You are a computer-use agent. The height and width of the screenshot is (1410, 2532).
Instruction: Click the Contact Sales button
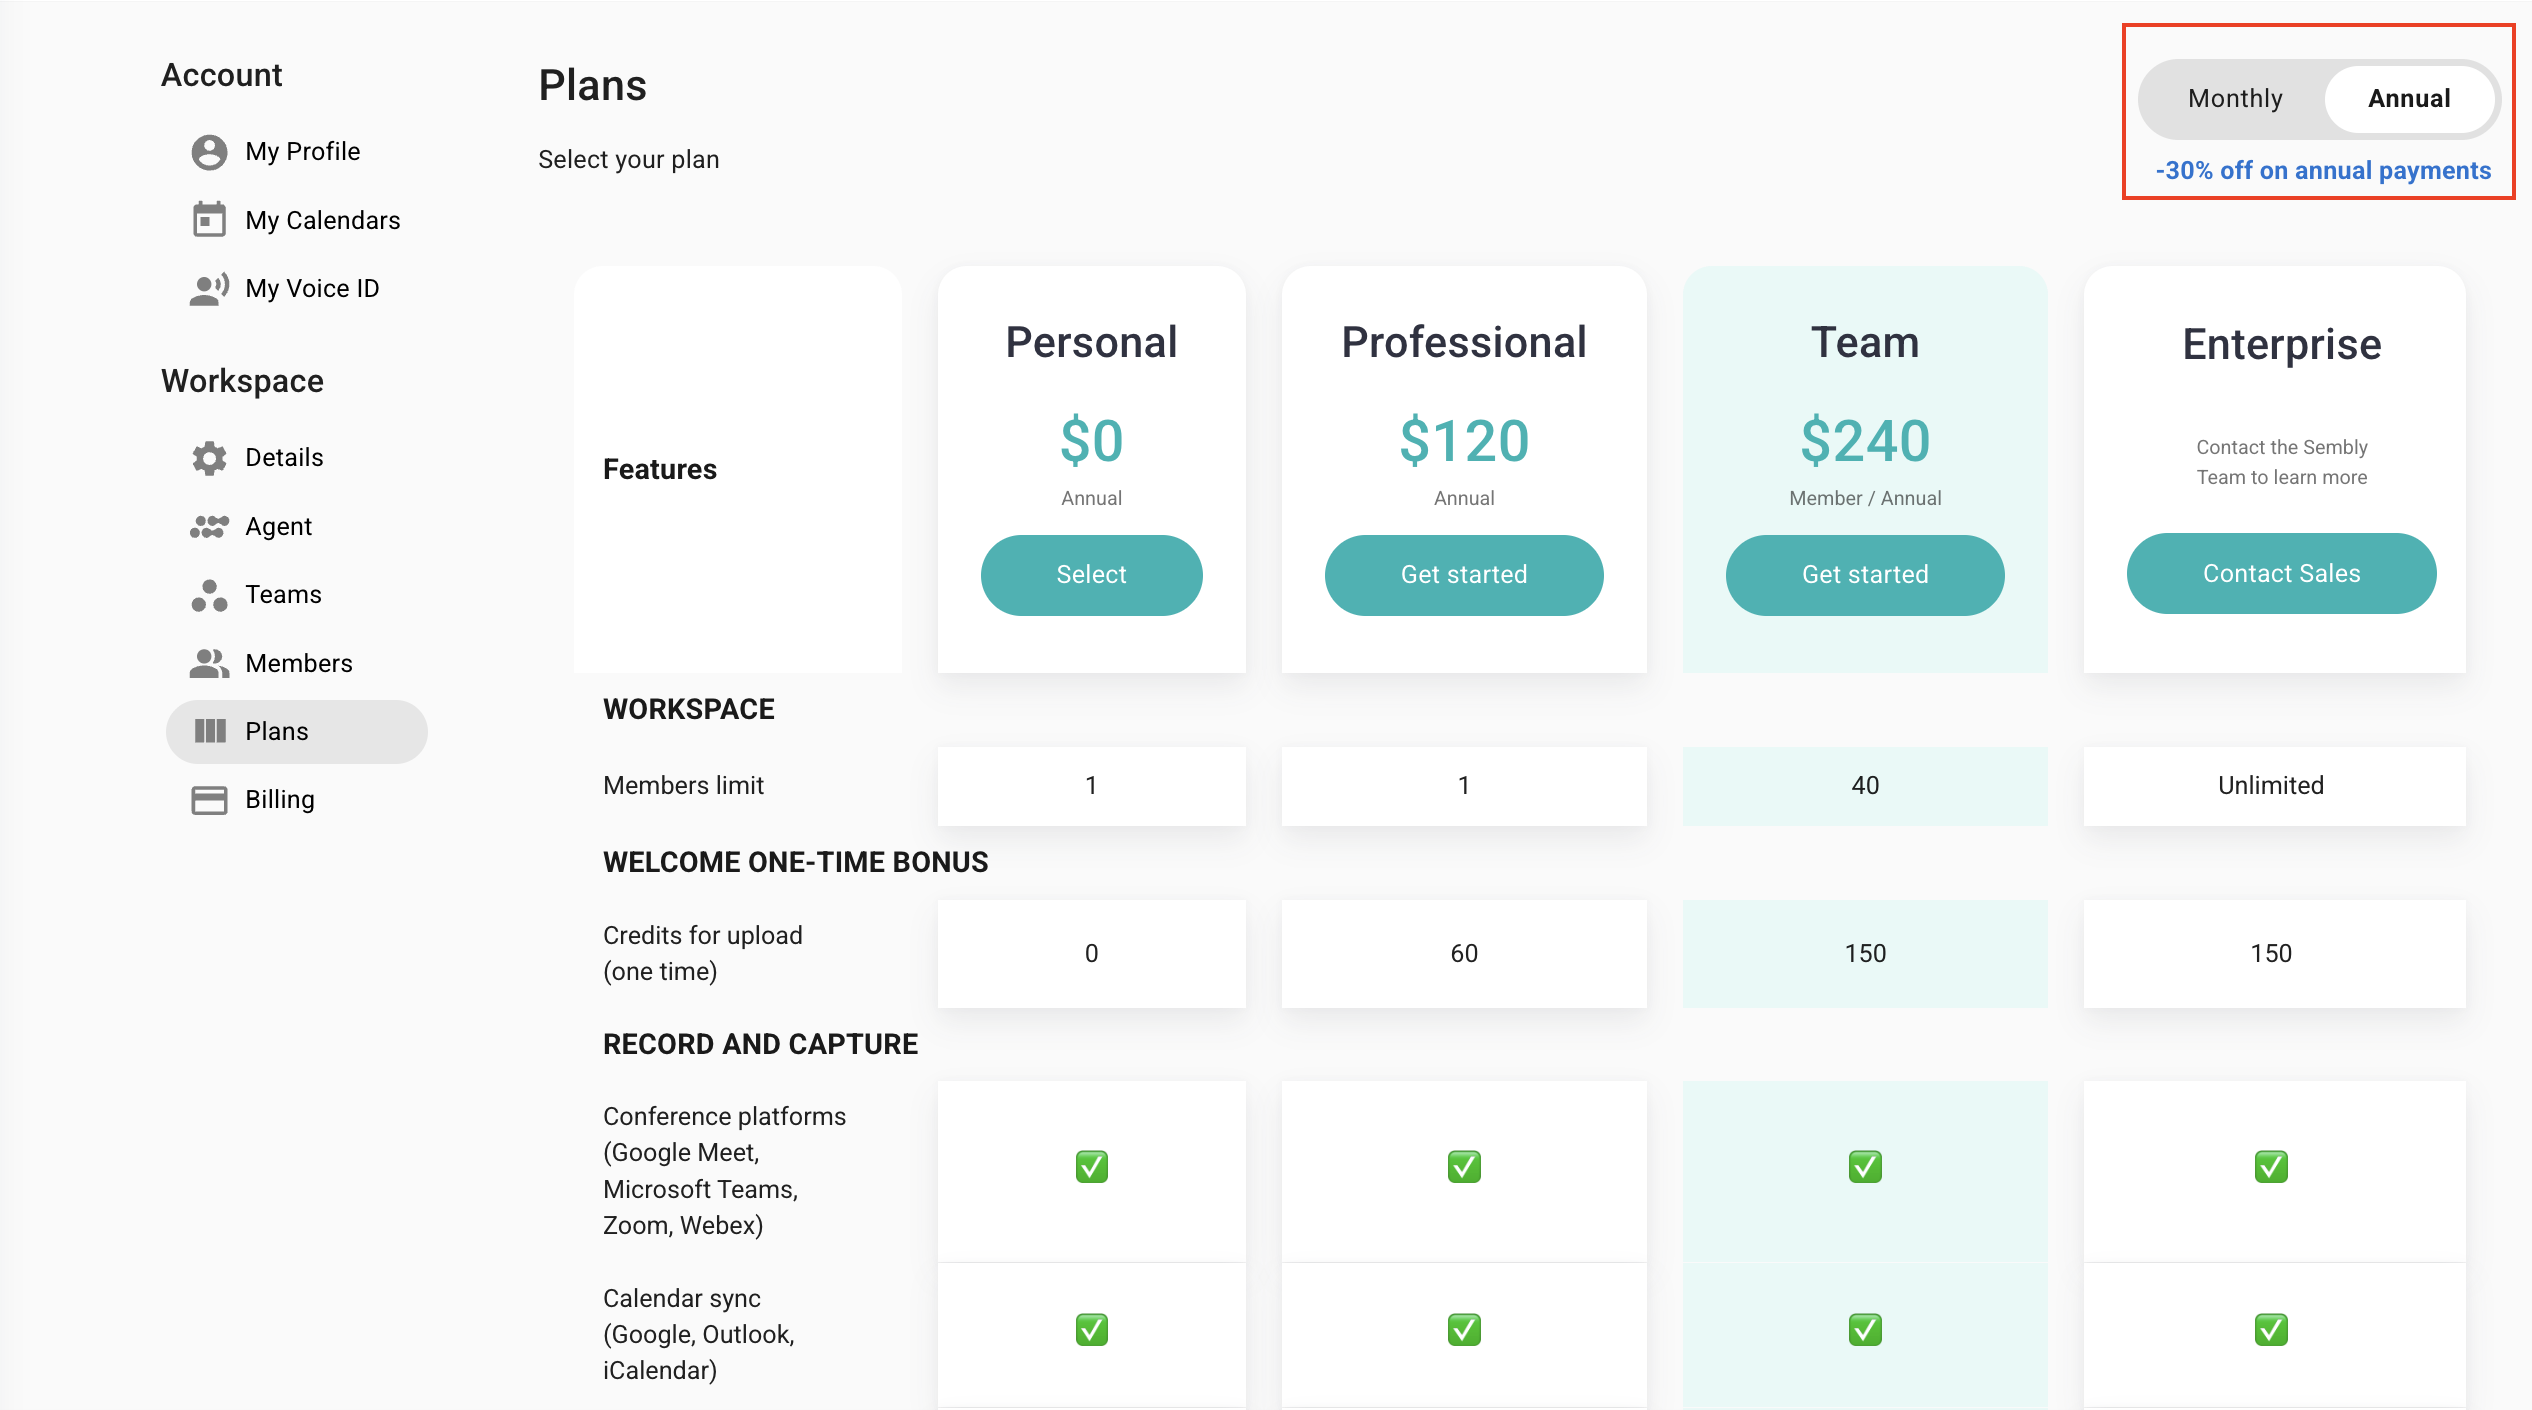pyautogui.click(x=2280, y=574)
